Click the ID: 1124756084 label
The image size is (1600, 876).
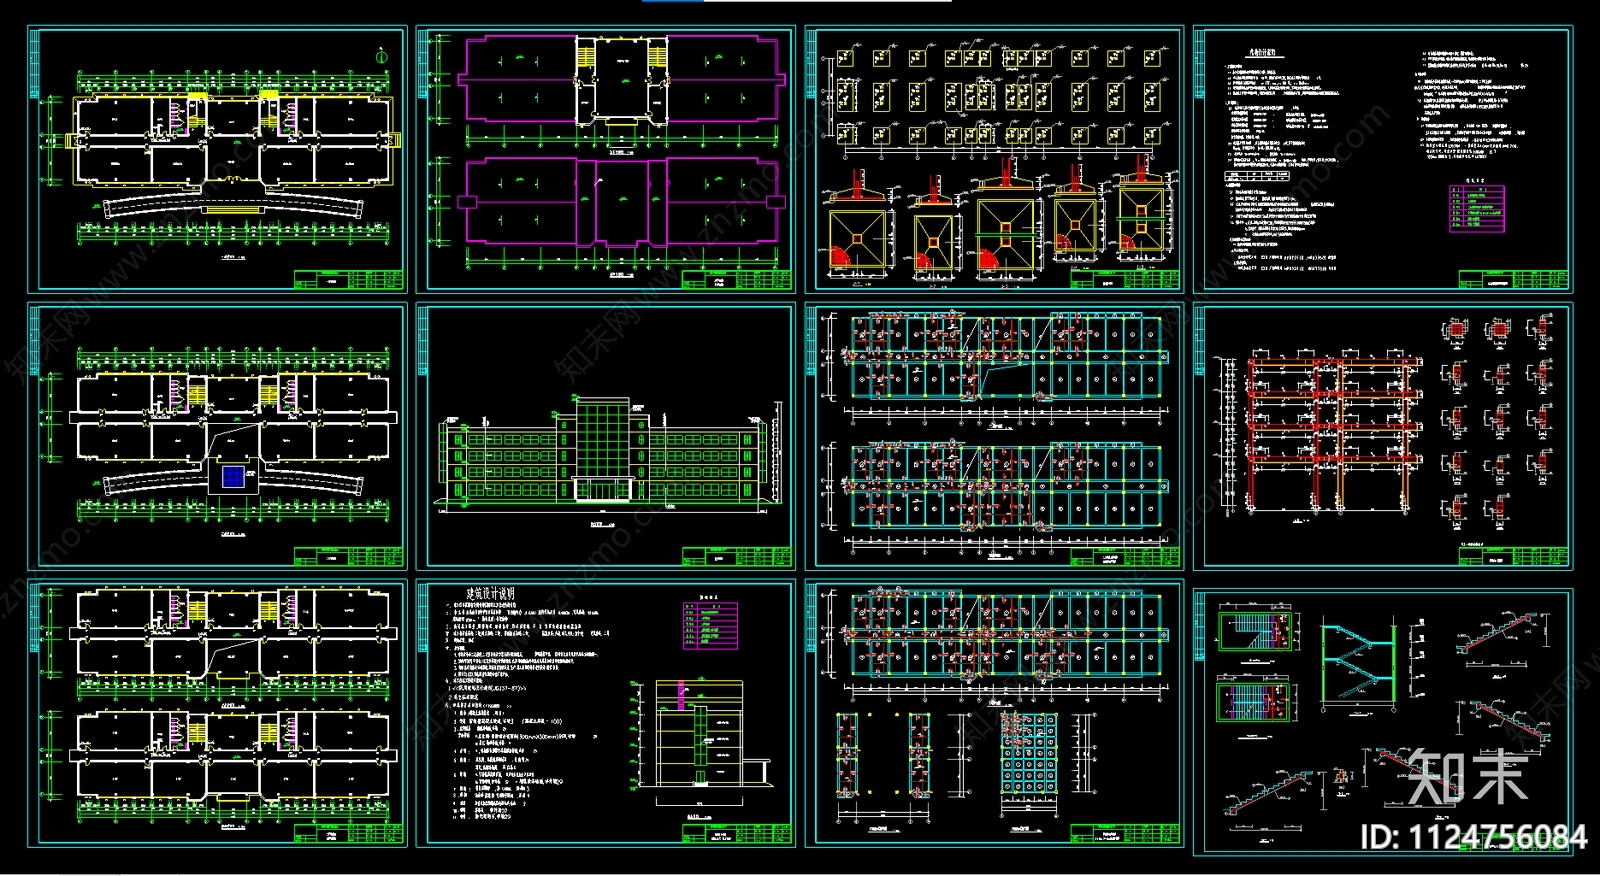(x=1473, y=837)
